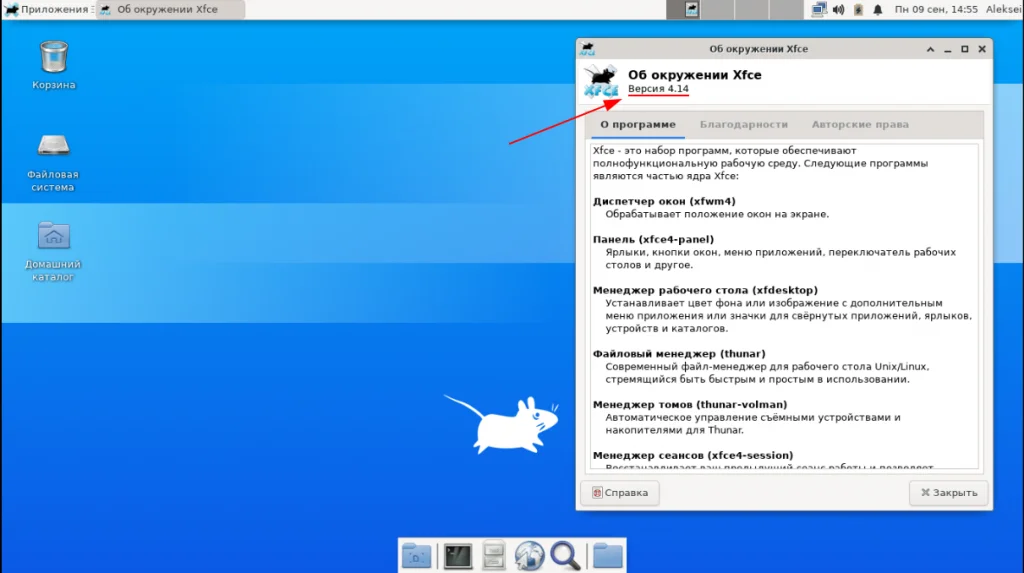Switch to the fourth workspace in the pager
Screen dimensions: 1024x573
[x=786, y=9]
